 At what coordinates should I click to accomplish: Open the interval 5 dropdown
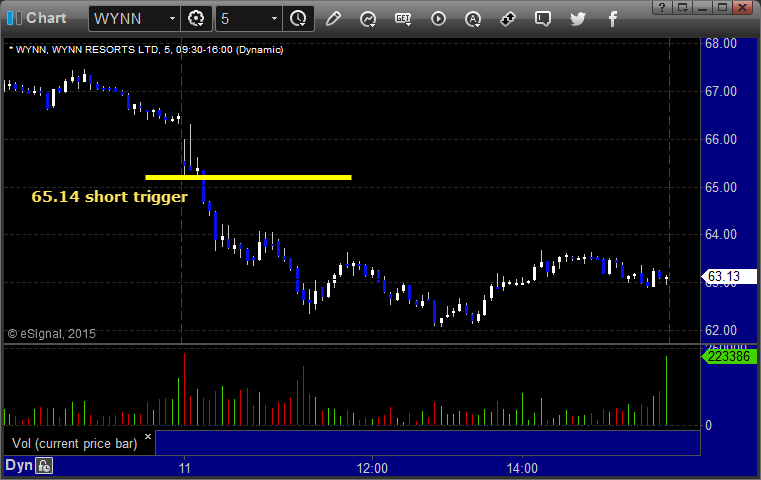pyautogui.click(x=274, y=19)
